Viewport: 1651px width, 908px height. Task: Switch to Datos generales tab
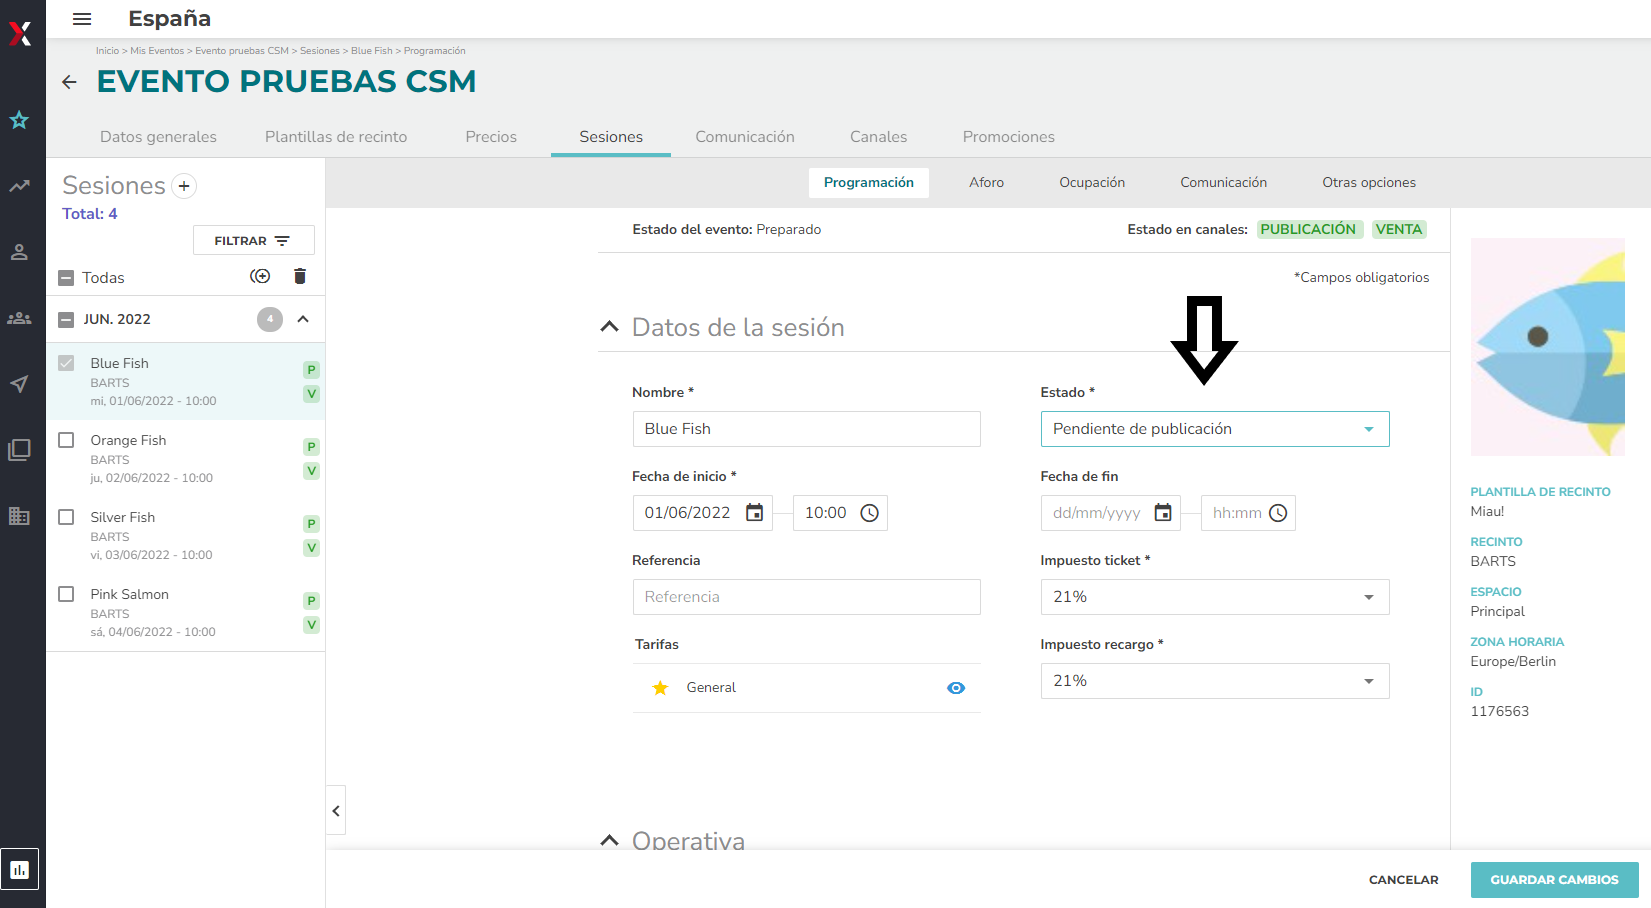pyautogui.click(x=158, y=137)
